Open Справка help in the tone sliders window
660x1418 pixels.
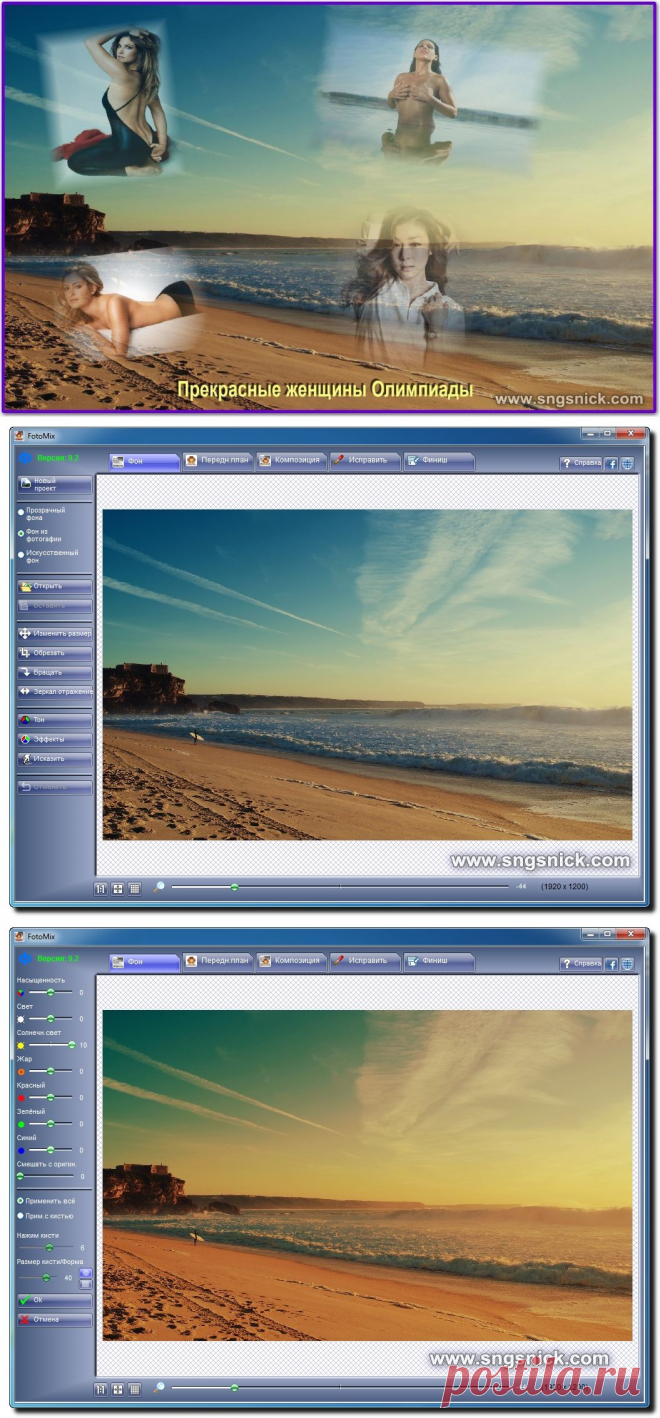581,964
